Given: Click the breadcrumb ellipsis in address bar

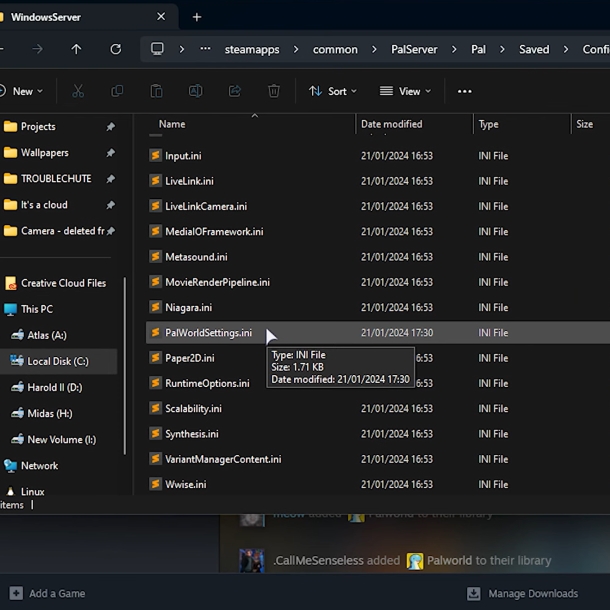Looking at the screenshot, I should [x=205, y=49].
